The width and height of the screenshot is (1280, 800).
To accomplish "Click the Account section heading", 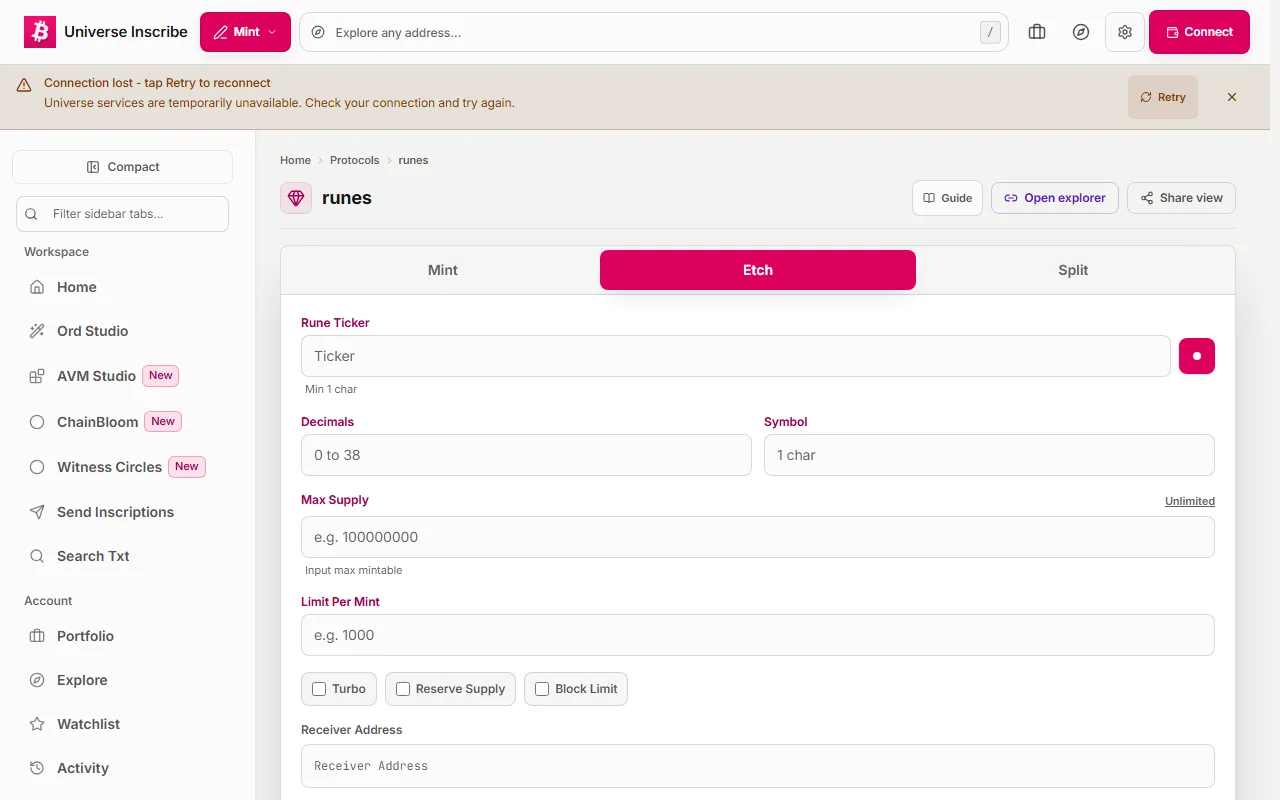I will point(48,601).
